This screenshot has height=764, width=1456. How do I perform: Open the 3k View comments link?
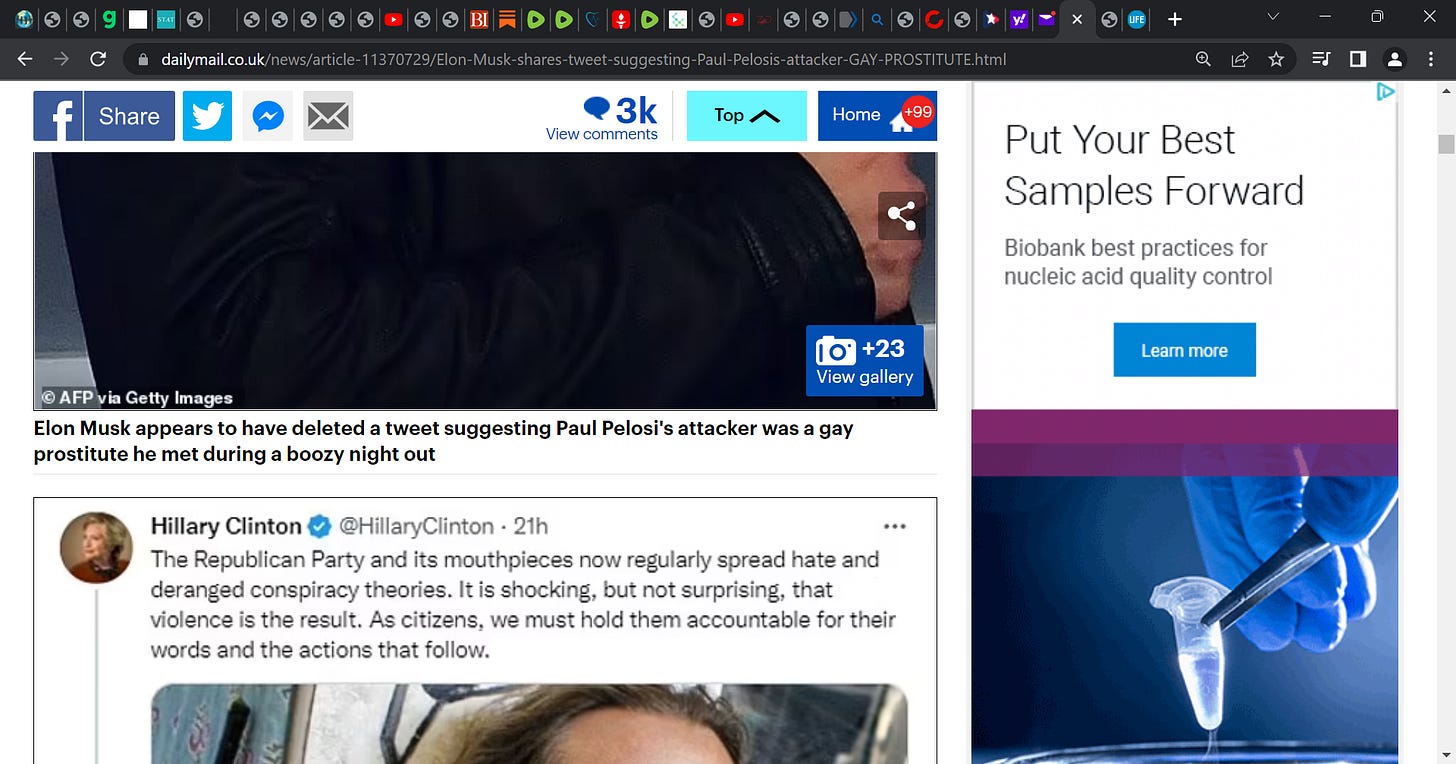click(x=602, y=118)
